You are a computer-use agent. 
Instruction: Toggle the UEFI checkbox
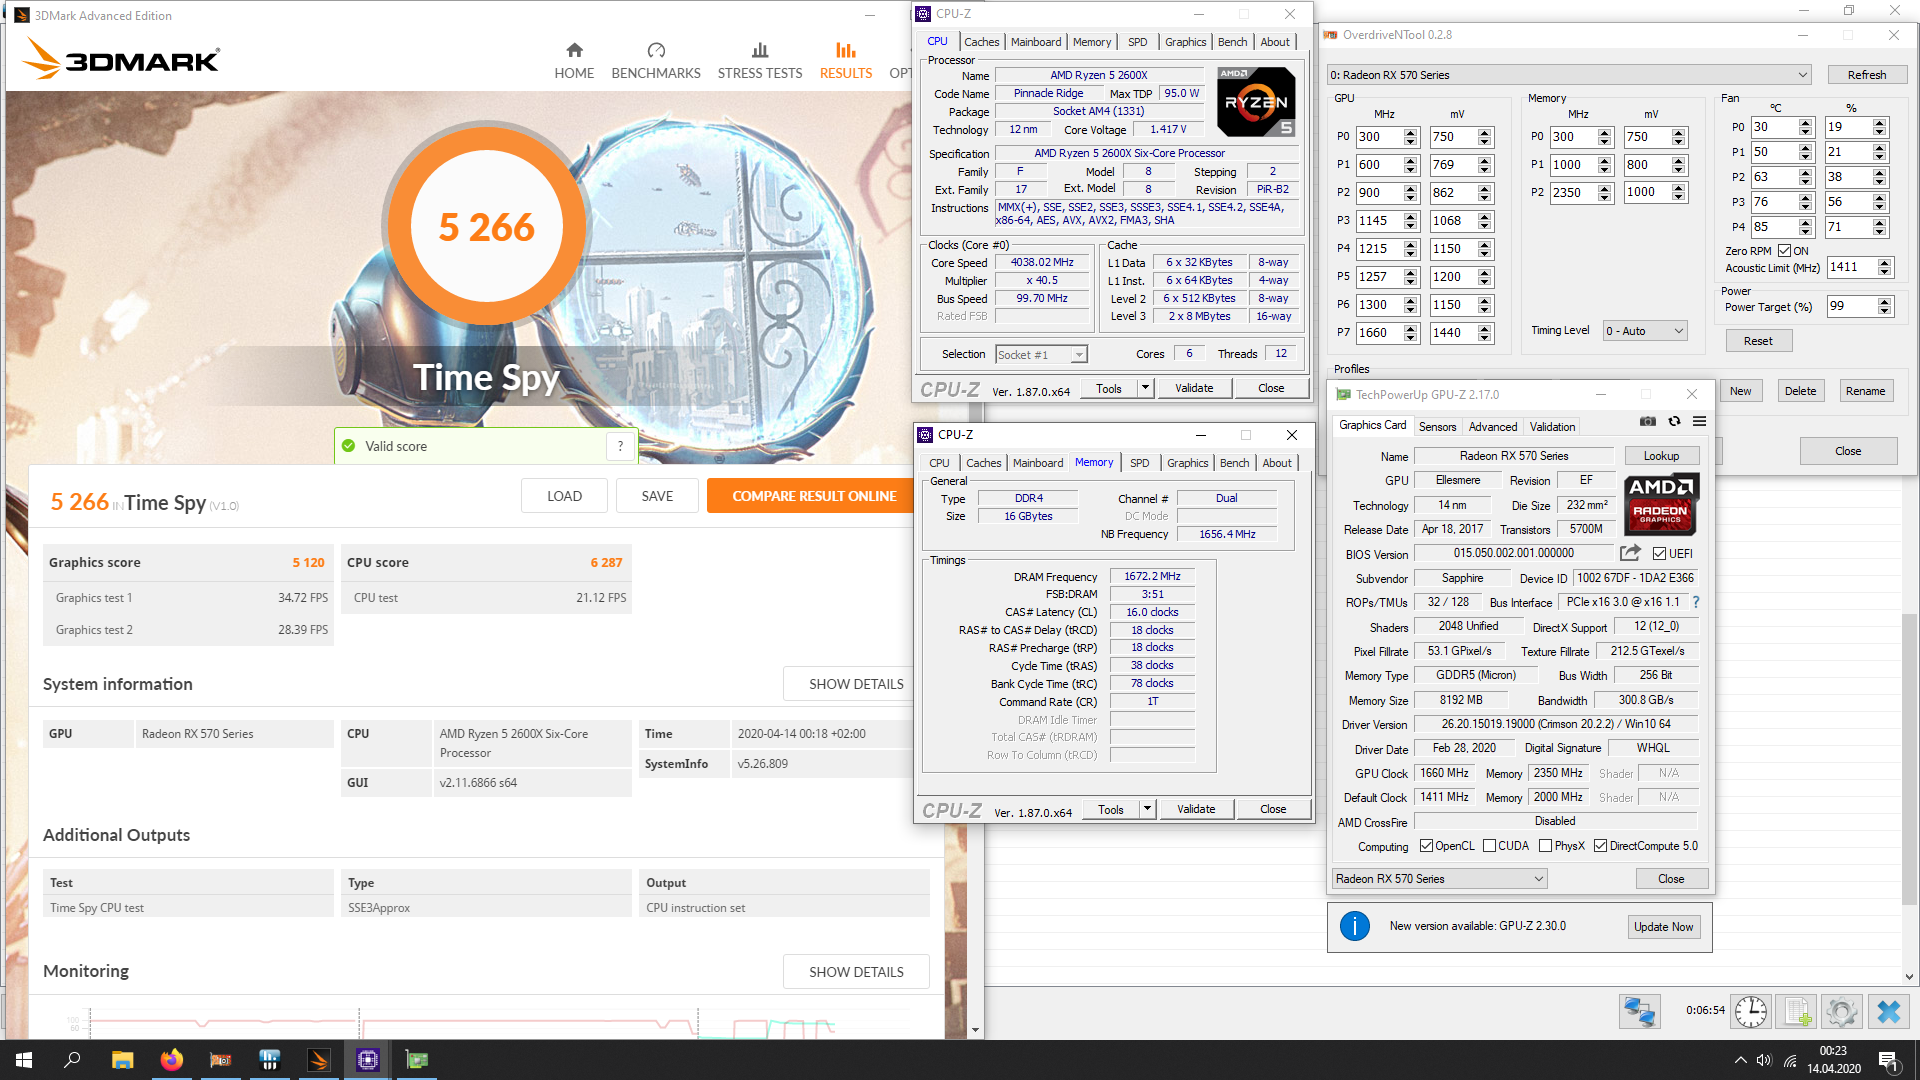[x=1659, y=554]
